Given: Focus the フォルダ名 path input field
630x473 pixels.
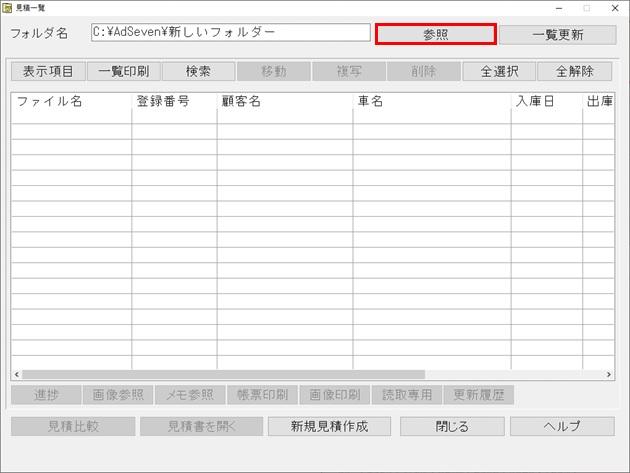Looking at the screenshot, I should click(231, 32).
